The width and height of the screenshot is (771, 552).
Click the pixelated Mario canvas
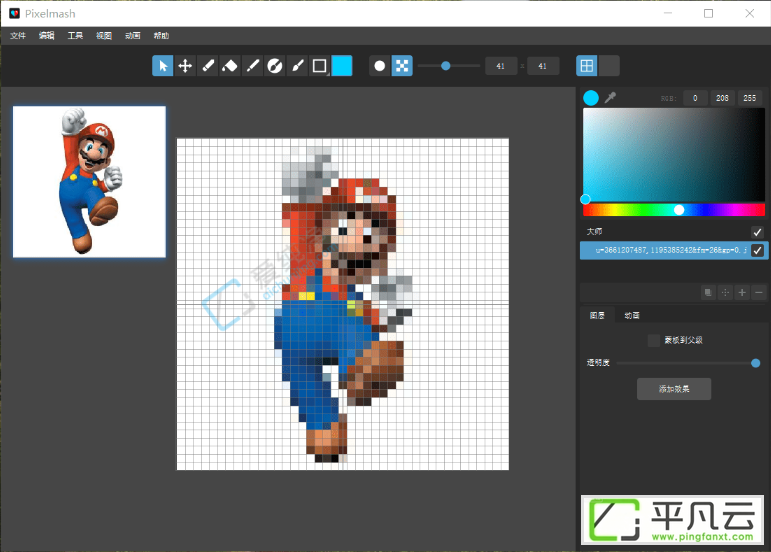(343, 304)
